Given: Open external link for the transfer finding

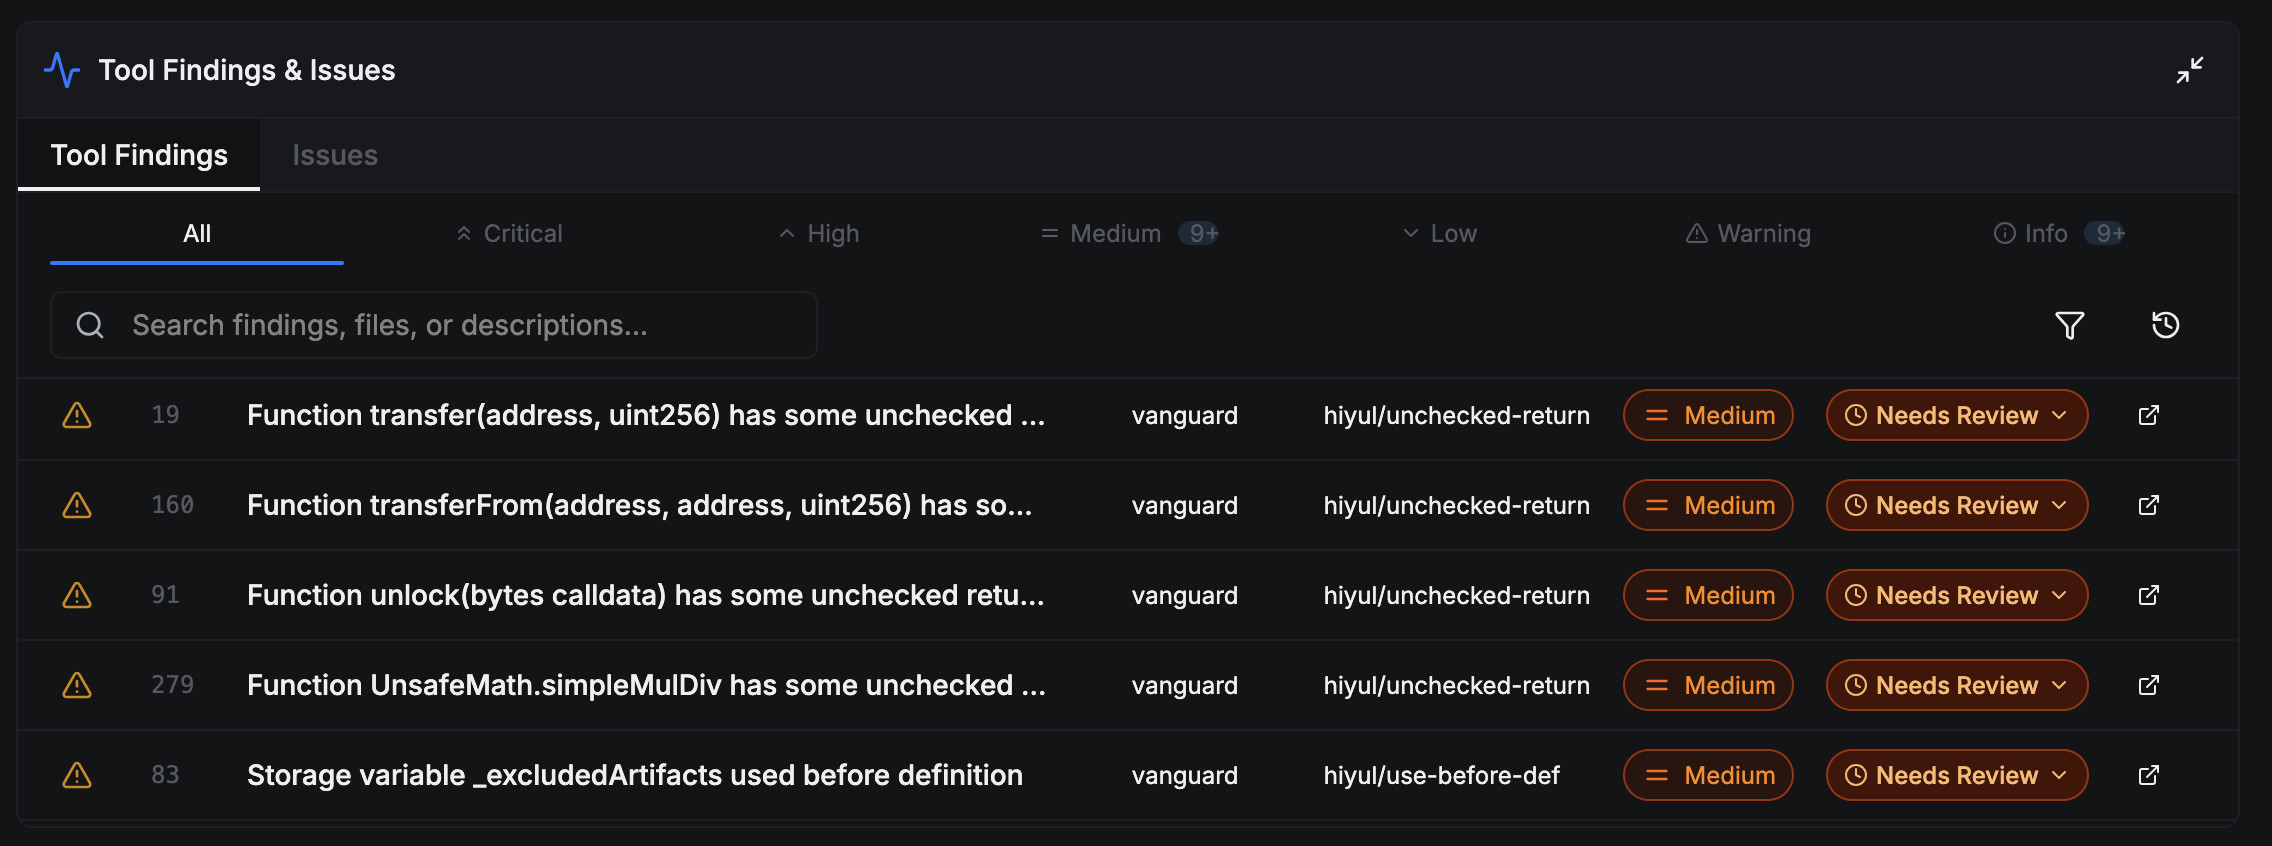Looking at the screenshot, I should pyautogui.click(x=2148, y=415).
